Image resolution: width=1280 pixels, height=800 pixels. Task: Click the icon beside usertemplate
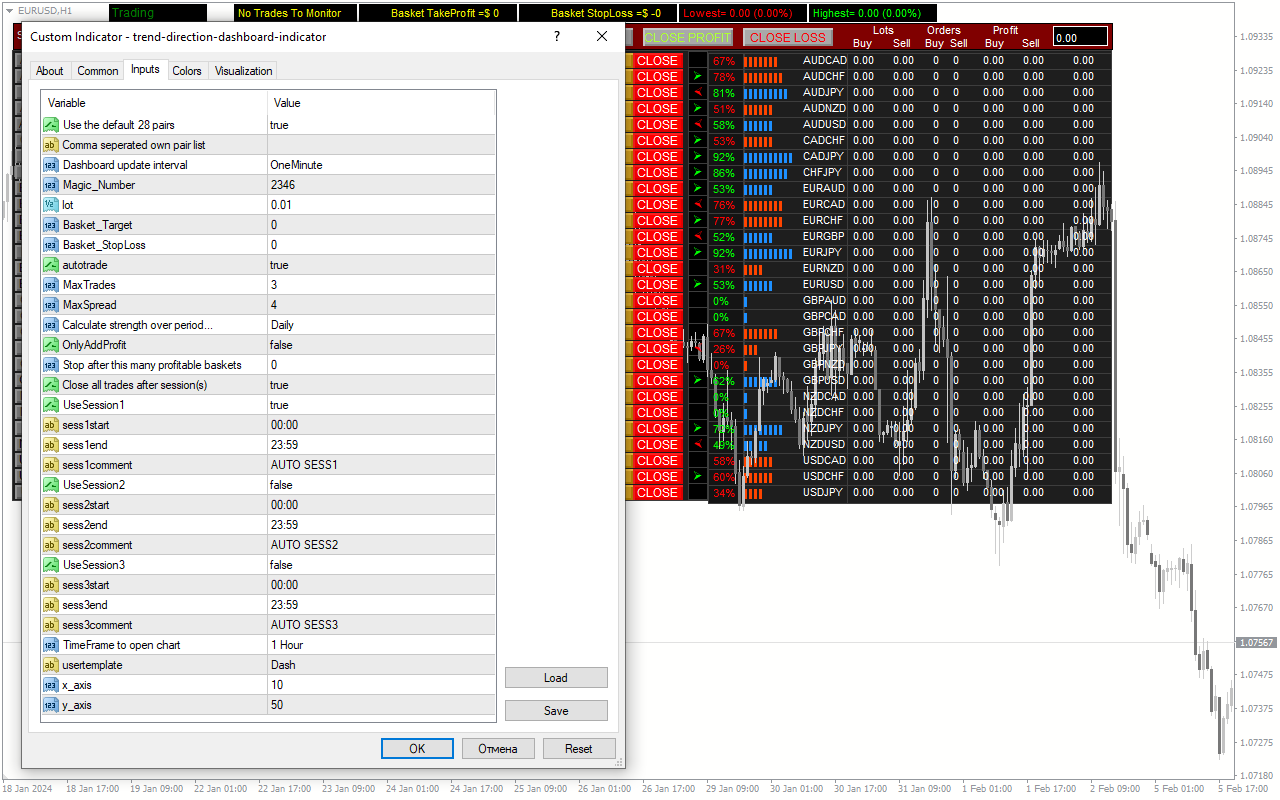(51, 665)
